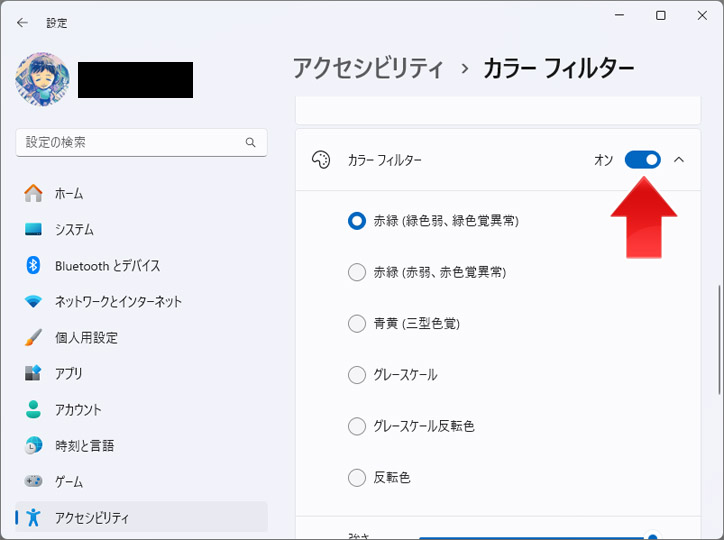This screenshot has width=724, height=540.
Task: Click the カラー フィルター page title
Action: point(558,68)
